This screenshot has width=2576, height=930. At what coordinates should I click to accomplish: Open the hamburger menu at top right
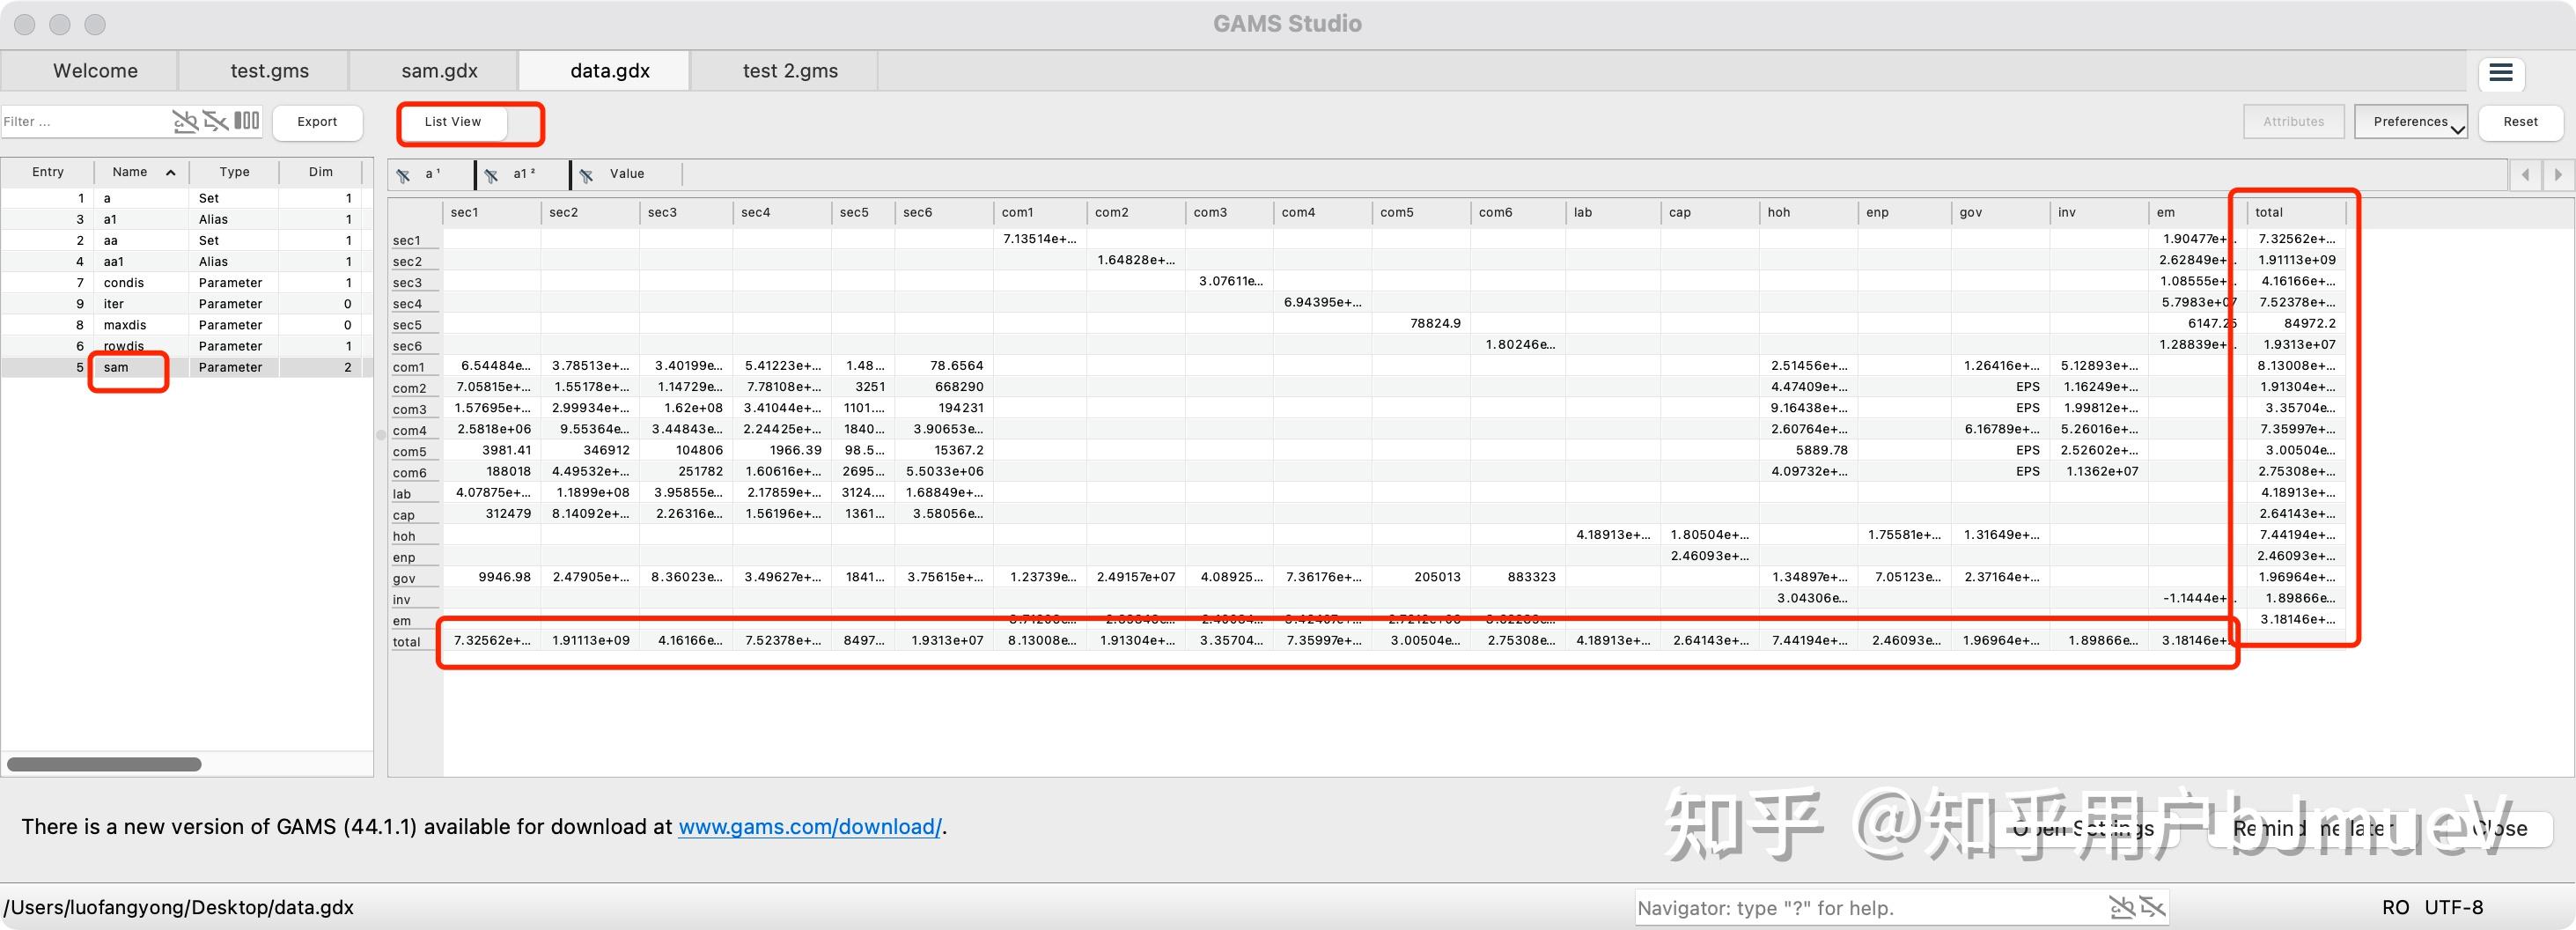click(2502, 73)
